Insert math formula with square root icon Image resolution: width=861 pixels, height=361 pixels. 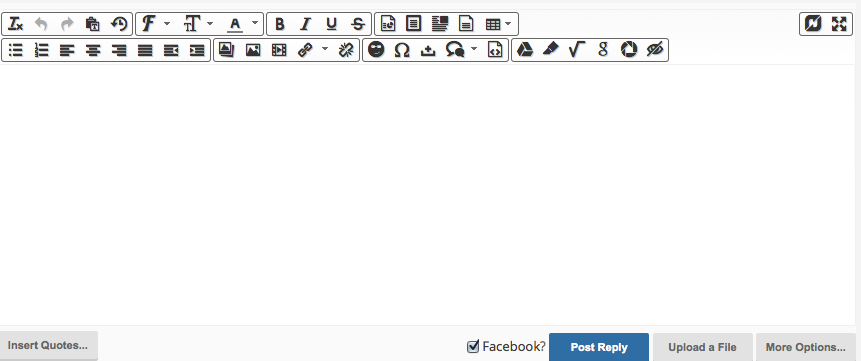tap(576, 50)
